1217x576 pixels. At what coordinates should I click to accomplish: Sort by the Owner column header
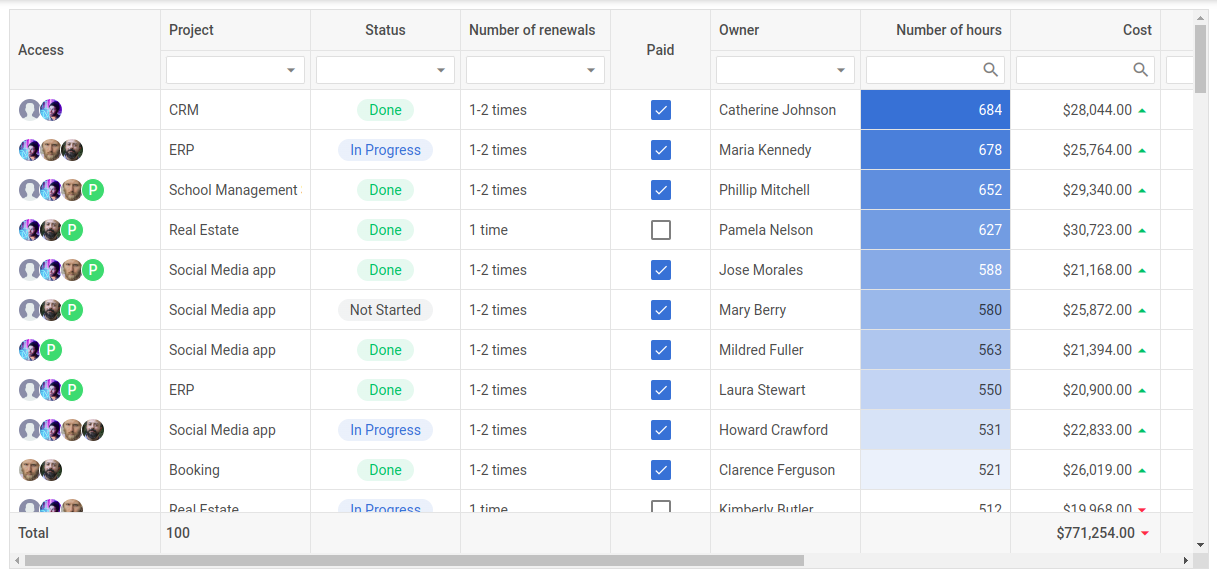739,30
